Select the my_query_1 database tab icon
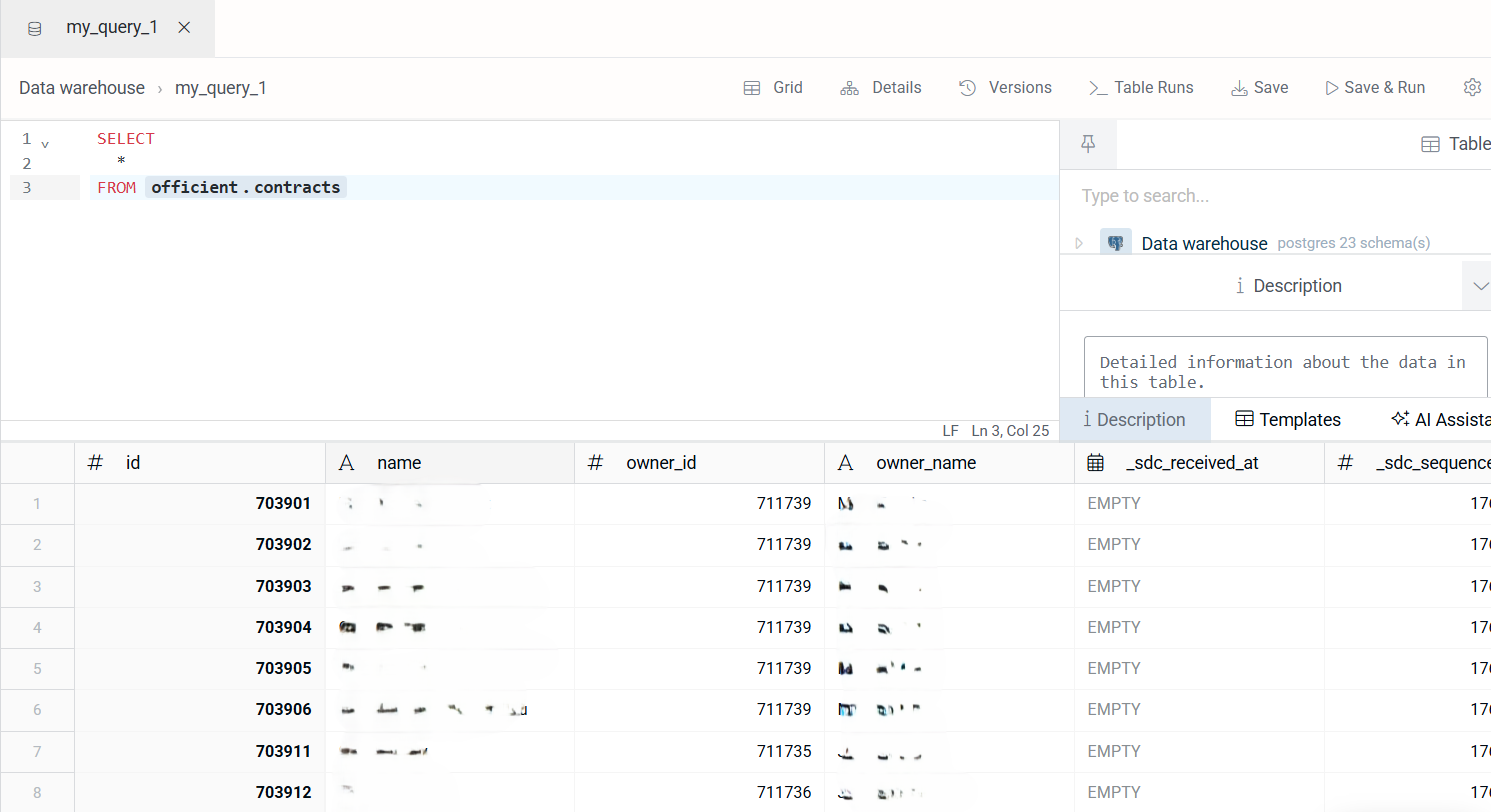Image resolution: width=1491 pixels, height=812 pixels. (x=35, y=28)
